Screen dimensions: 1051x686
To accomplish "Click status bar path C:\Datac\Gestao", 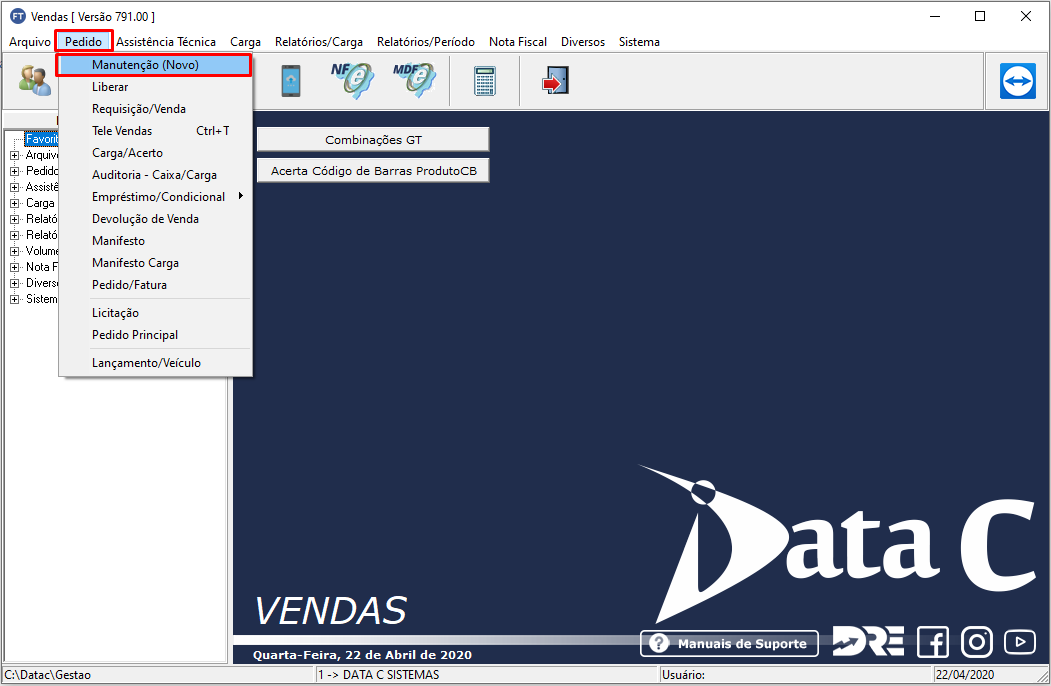I will [x=158, y=675].
